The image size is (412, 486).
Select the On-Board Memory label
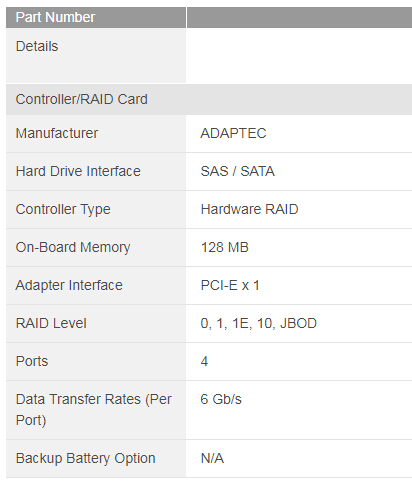73,248
